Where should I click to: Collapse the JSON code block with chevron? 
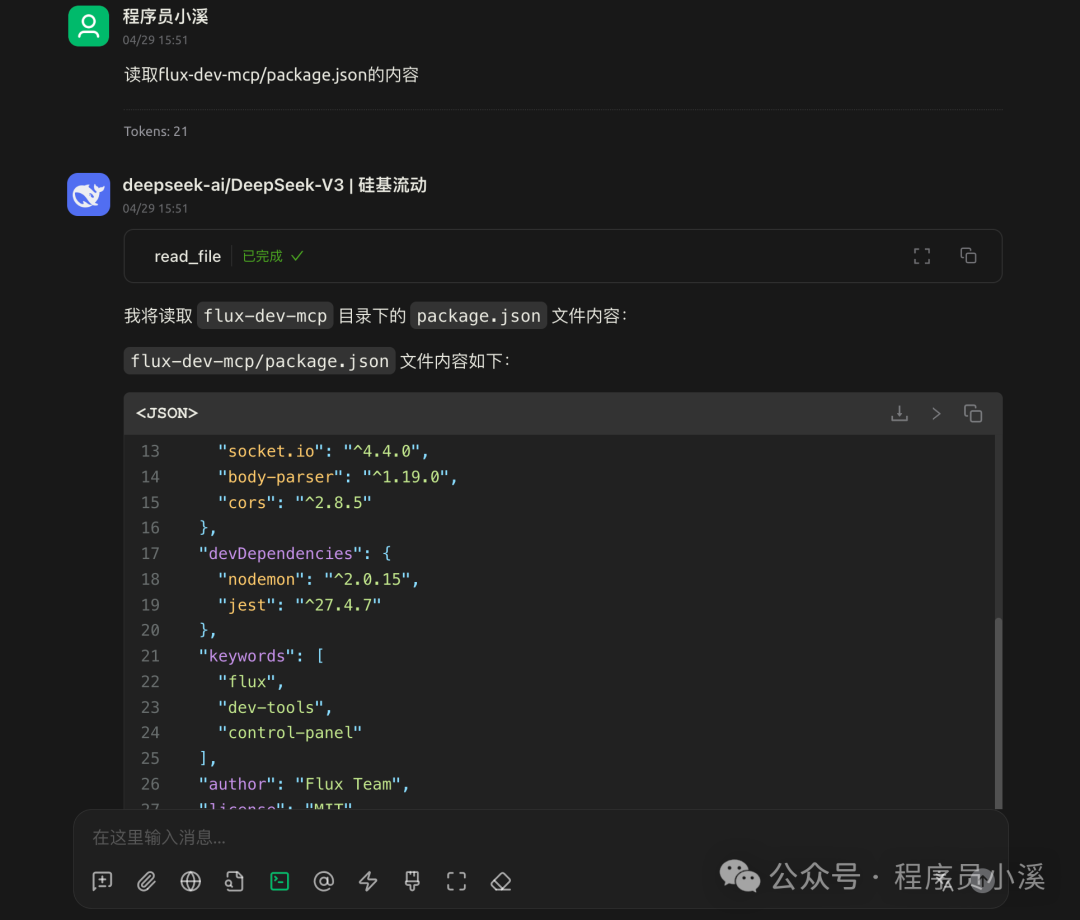point(936,413)
